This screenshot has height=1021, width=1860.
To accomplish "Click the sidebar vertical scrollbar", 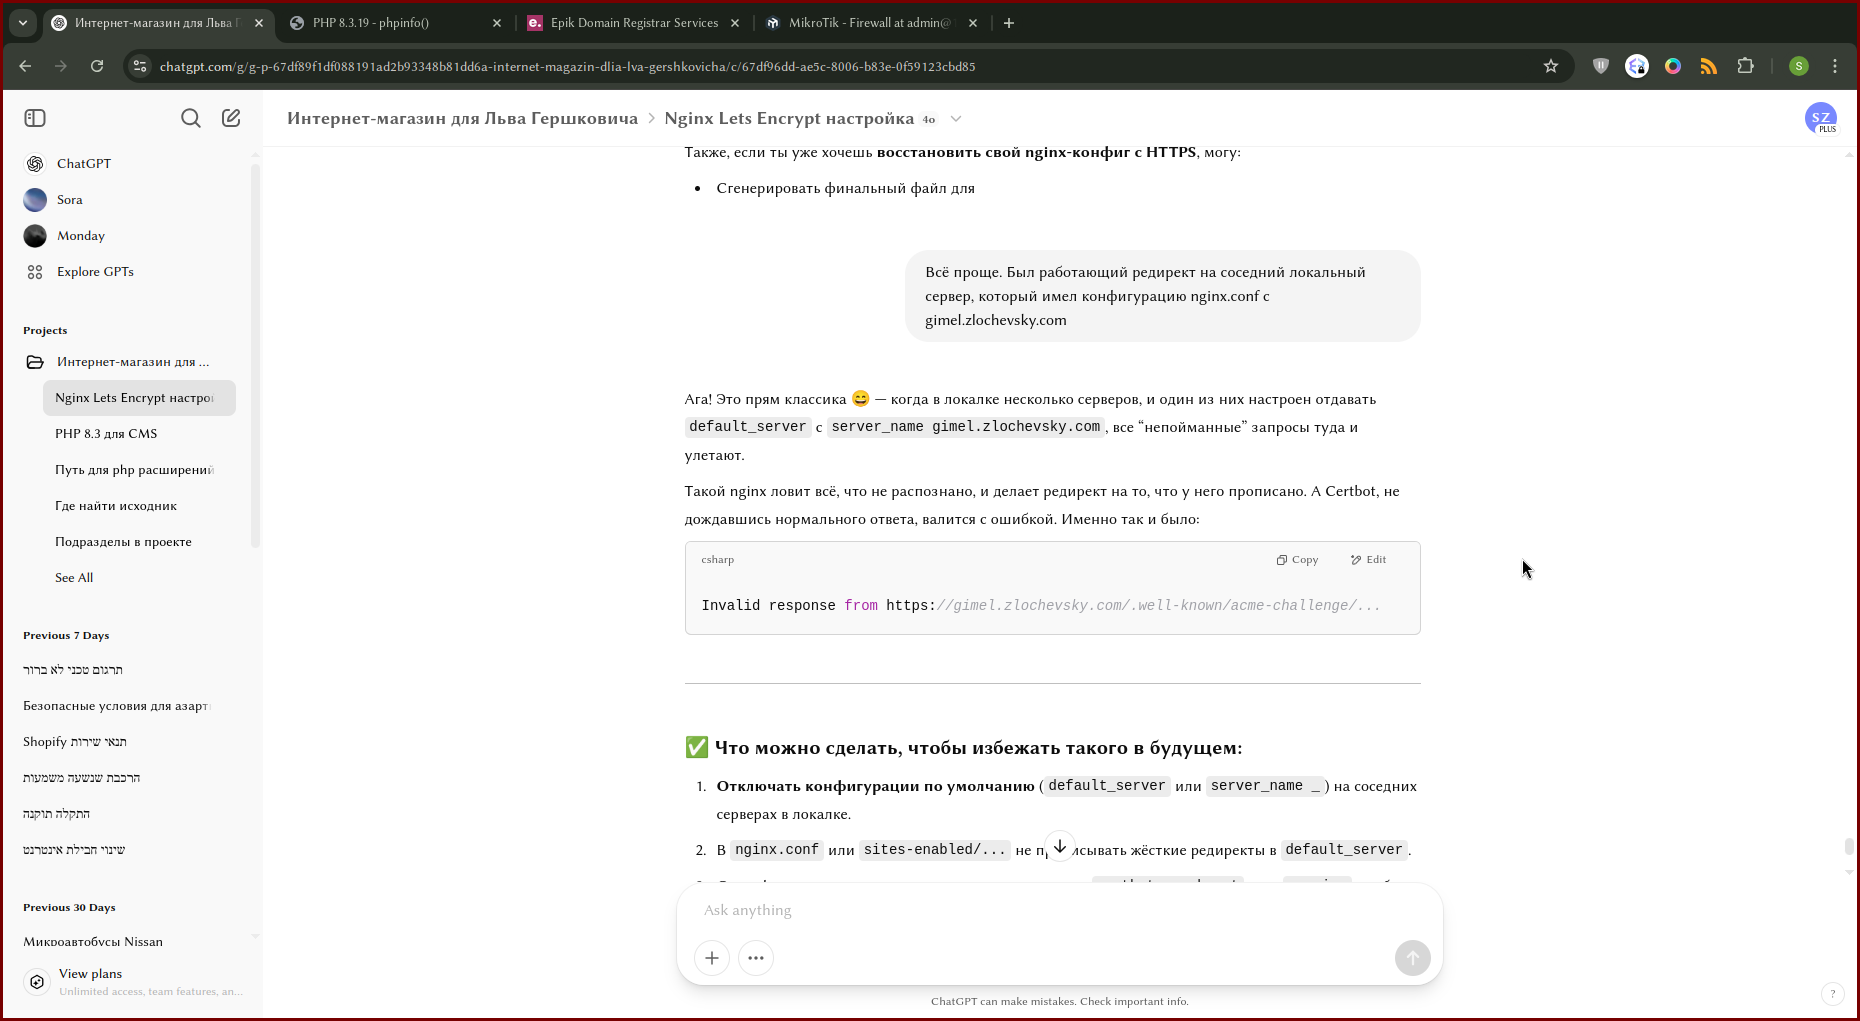I will 255,355.
